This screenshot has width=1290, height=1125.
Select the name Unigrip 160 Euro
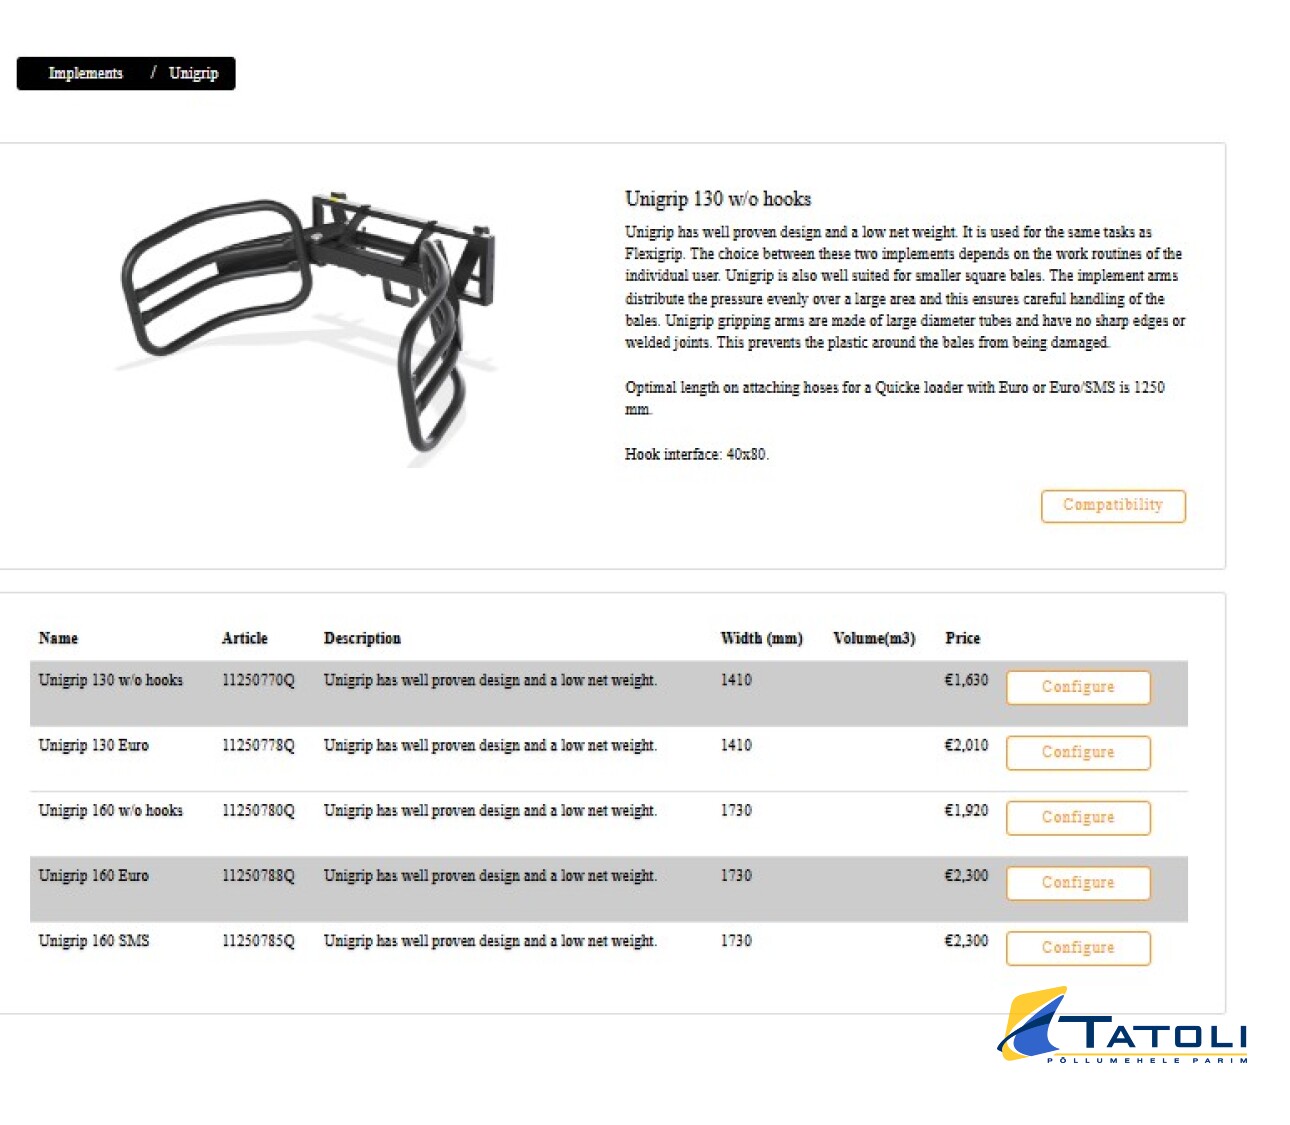93,875
